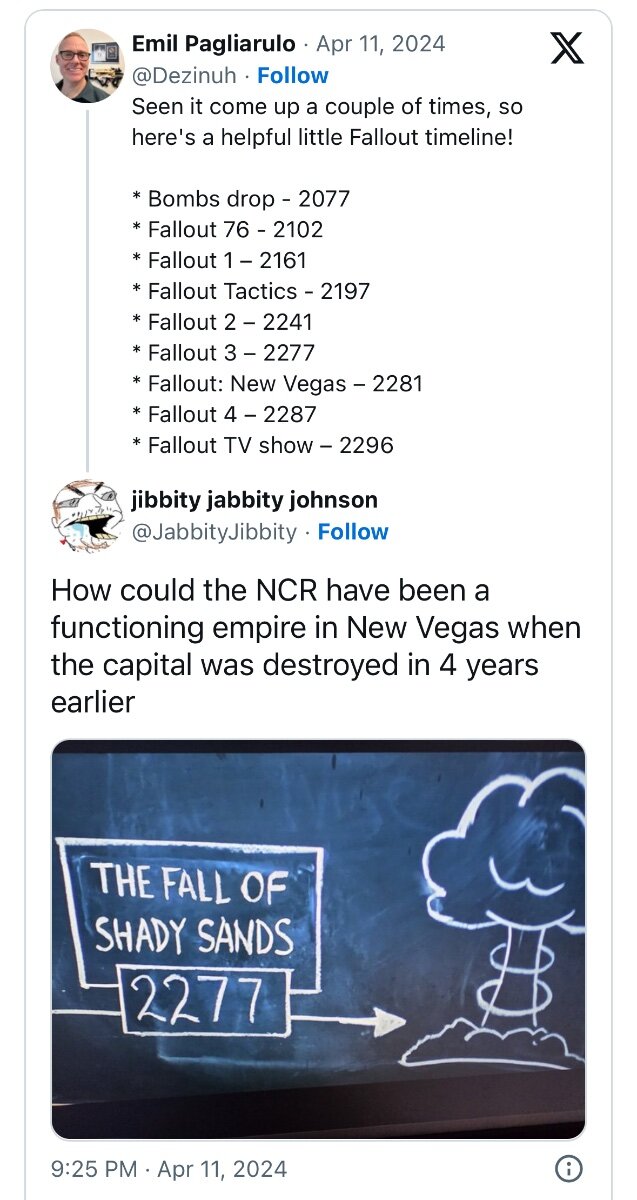
Task: Open the @JabbityJibbity handle link
Action: coord(214,532)
